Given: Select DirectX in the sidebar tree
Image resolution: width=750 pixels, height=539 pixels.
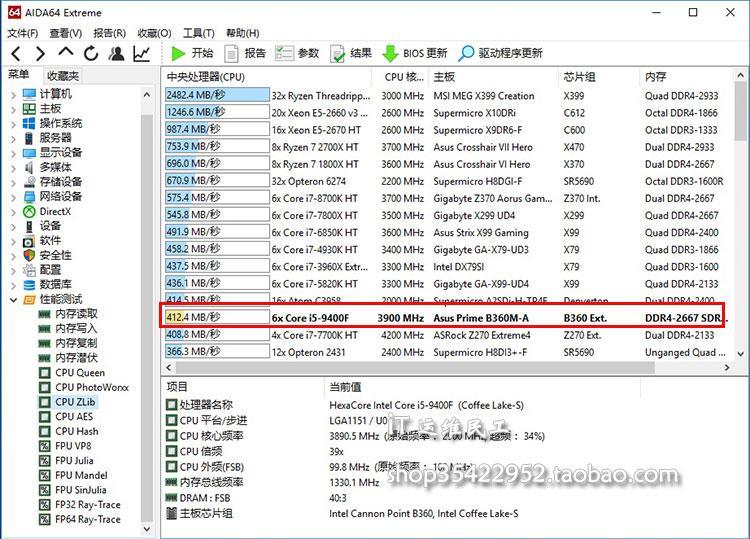Looking at the screenshot, I should (54, 211).
